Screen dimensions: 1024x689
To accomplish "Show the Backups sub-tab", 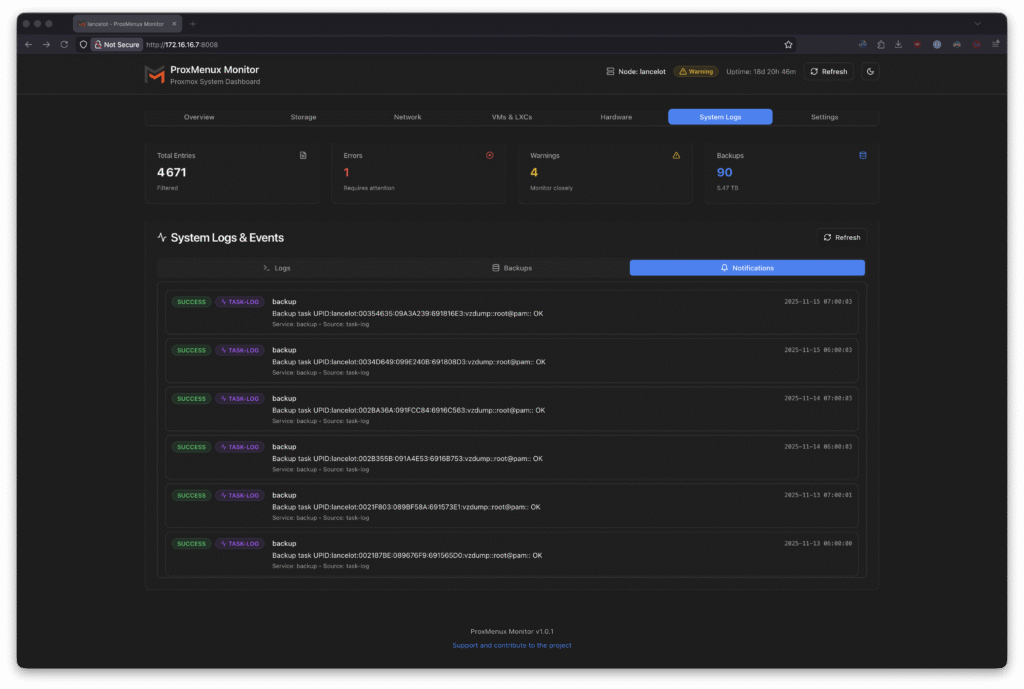I will coord(511,268).
